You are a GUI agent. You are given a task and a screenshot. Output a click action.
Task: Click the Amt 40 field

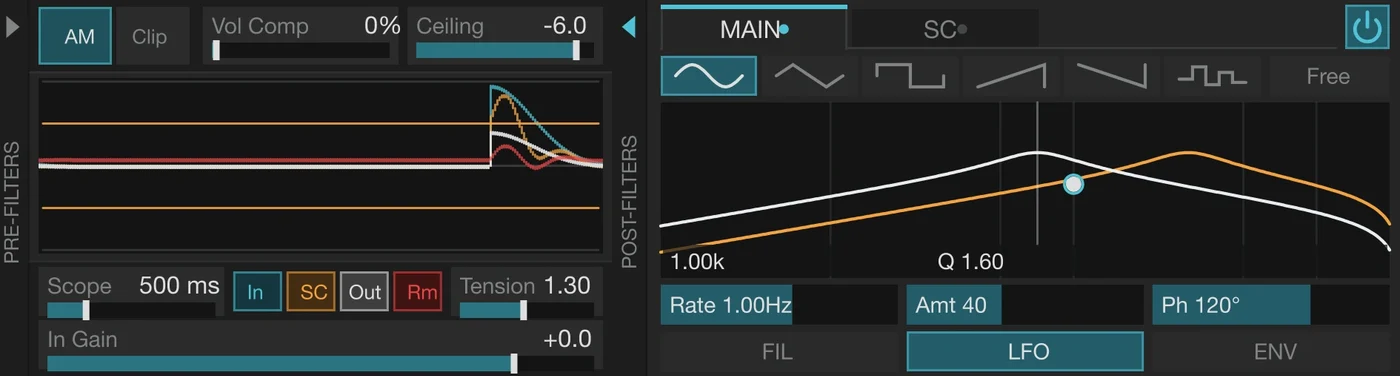click(x=1025, y=305)
